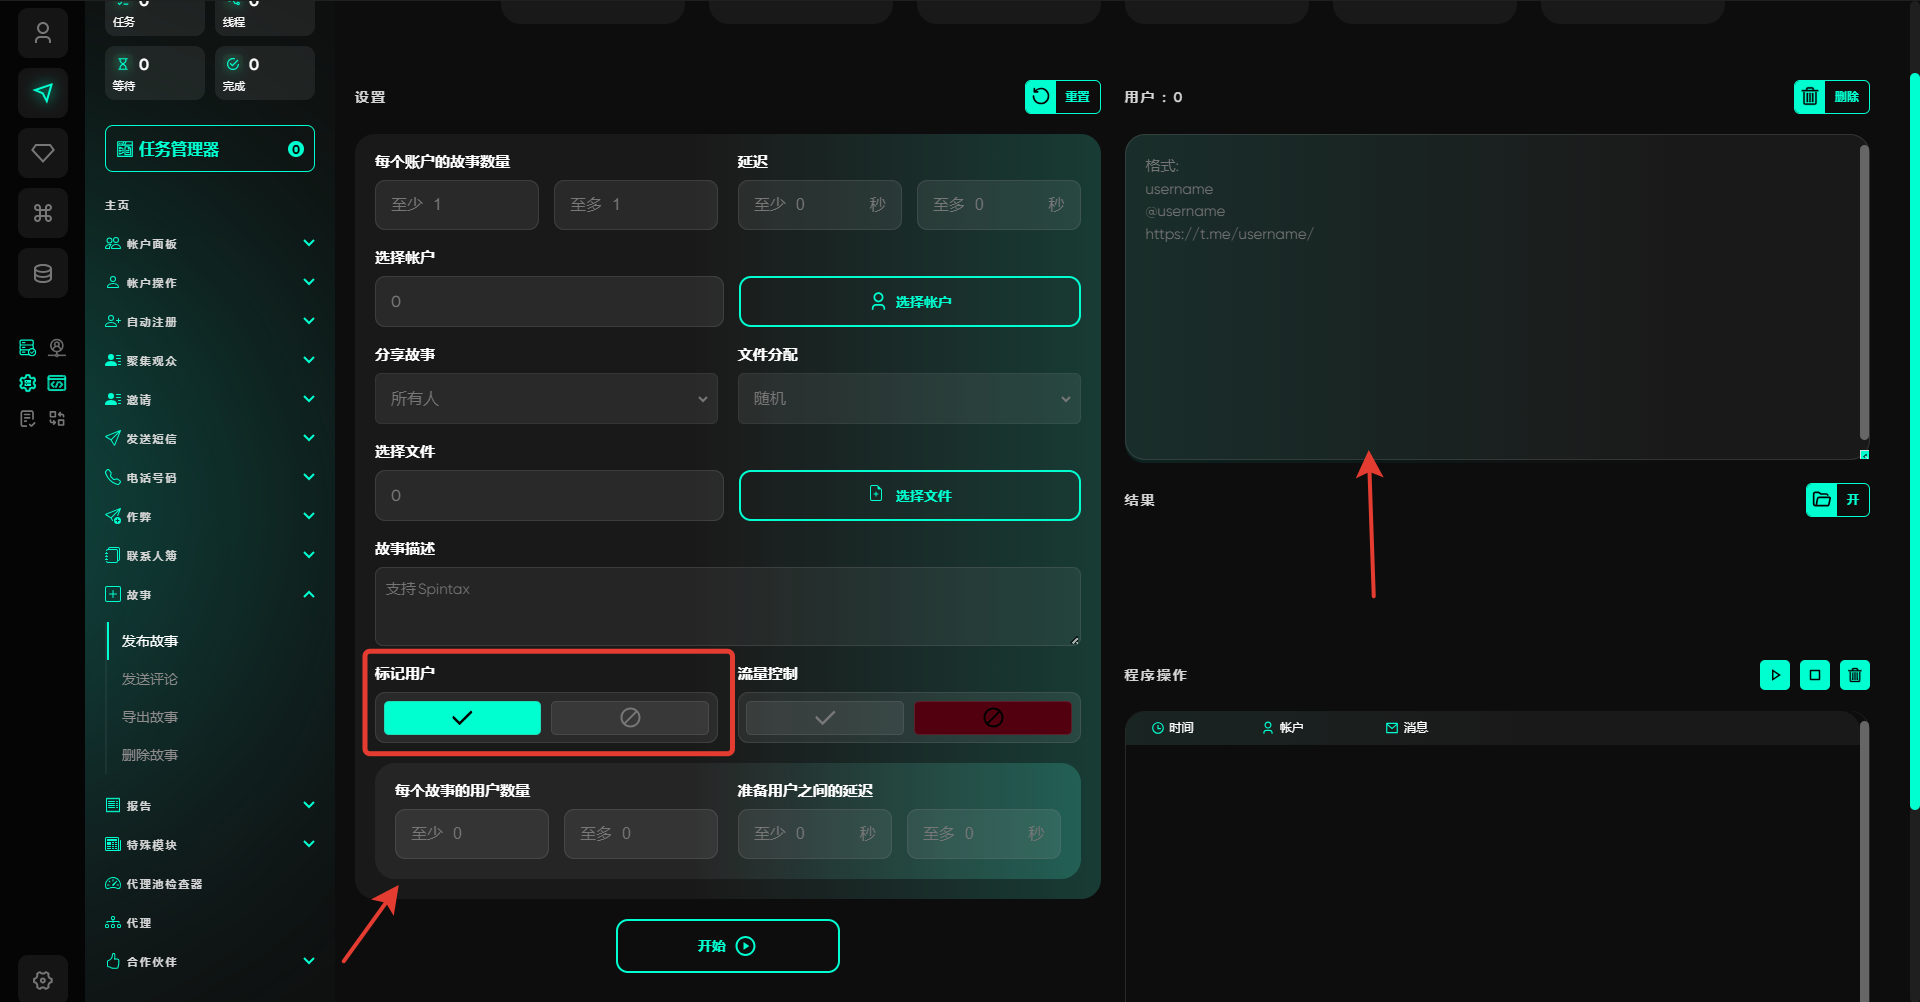The width and height of the screenshot is (1920, 1002).
Task: Click the 选择帐户 button
Action: (909, 302)
